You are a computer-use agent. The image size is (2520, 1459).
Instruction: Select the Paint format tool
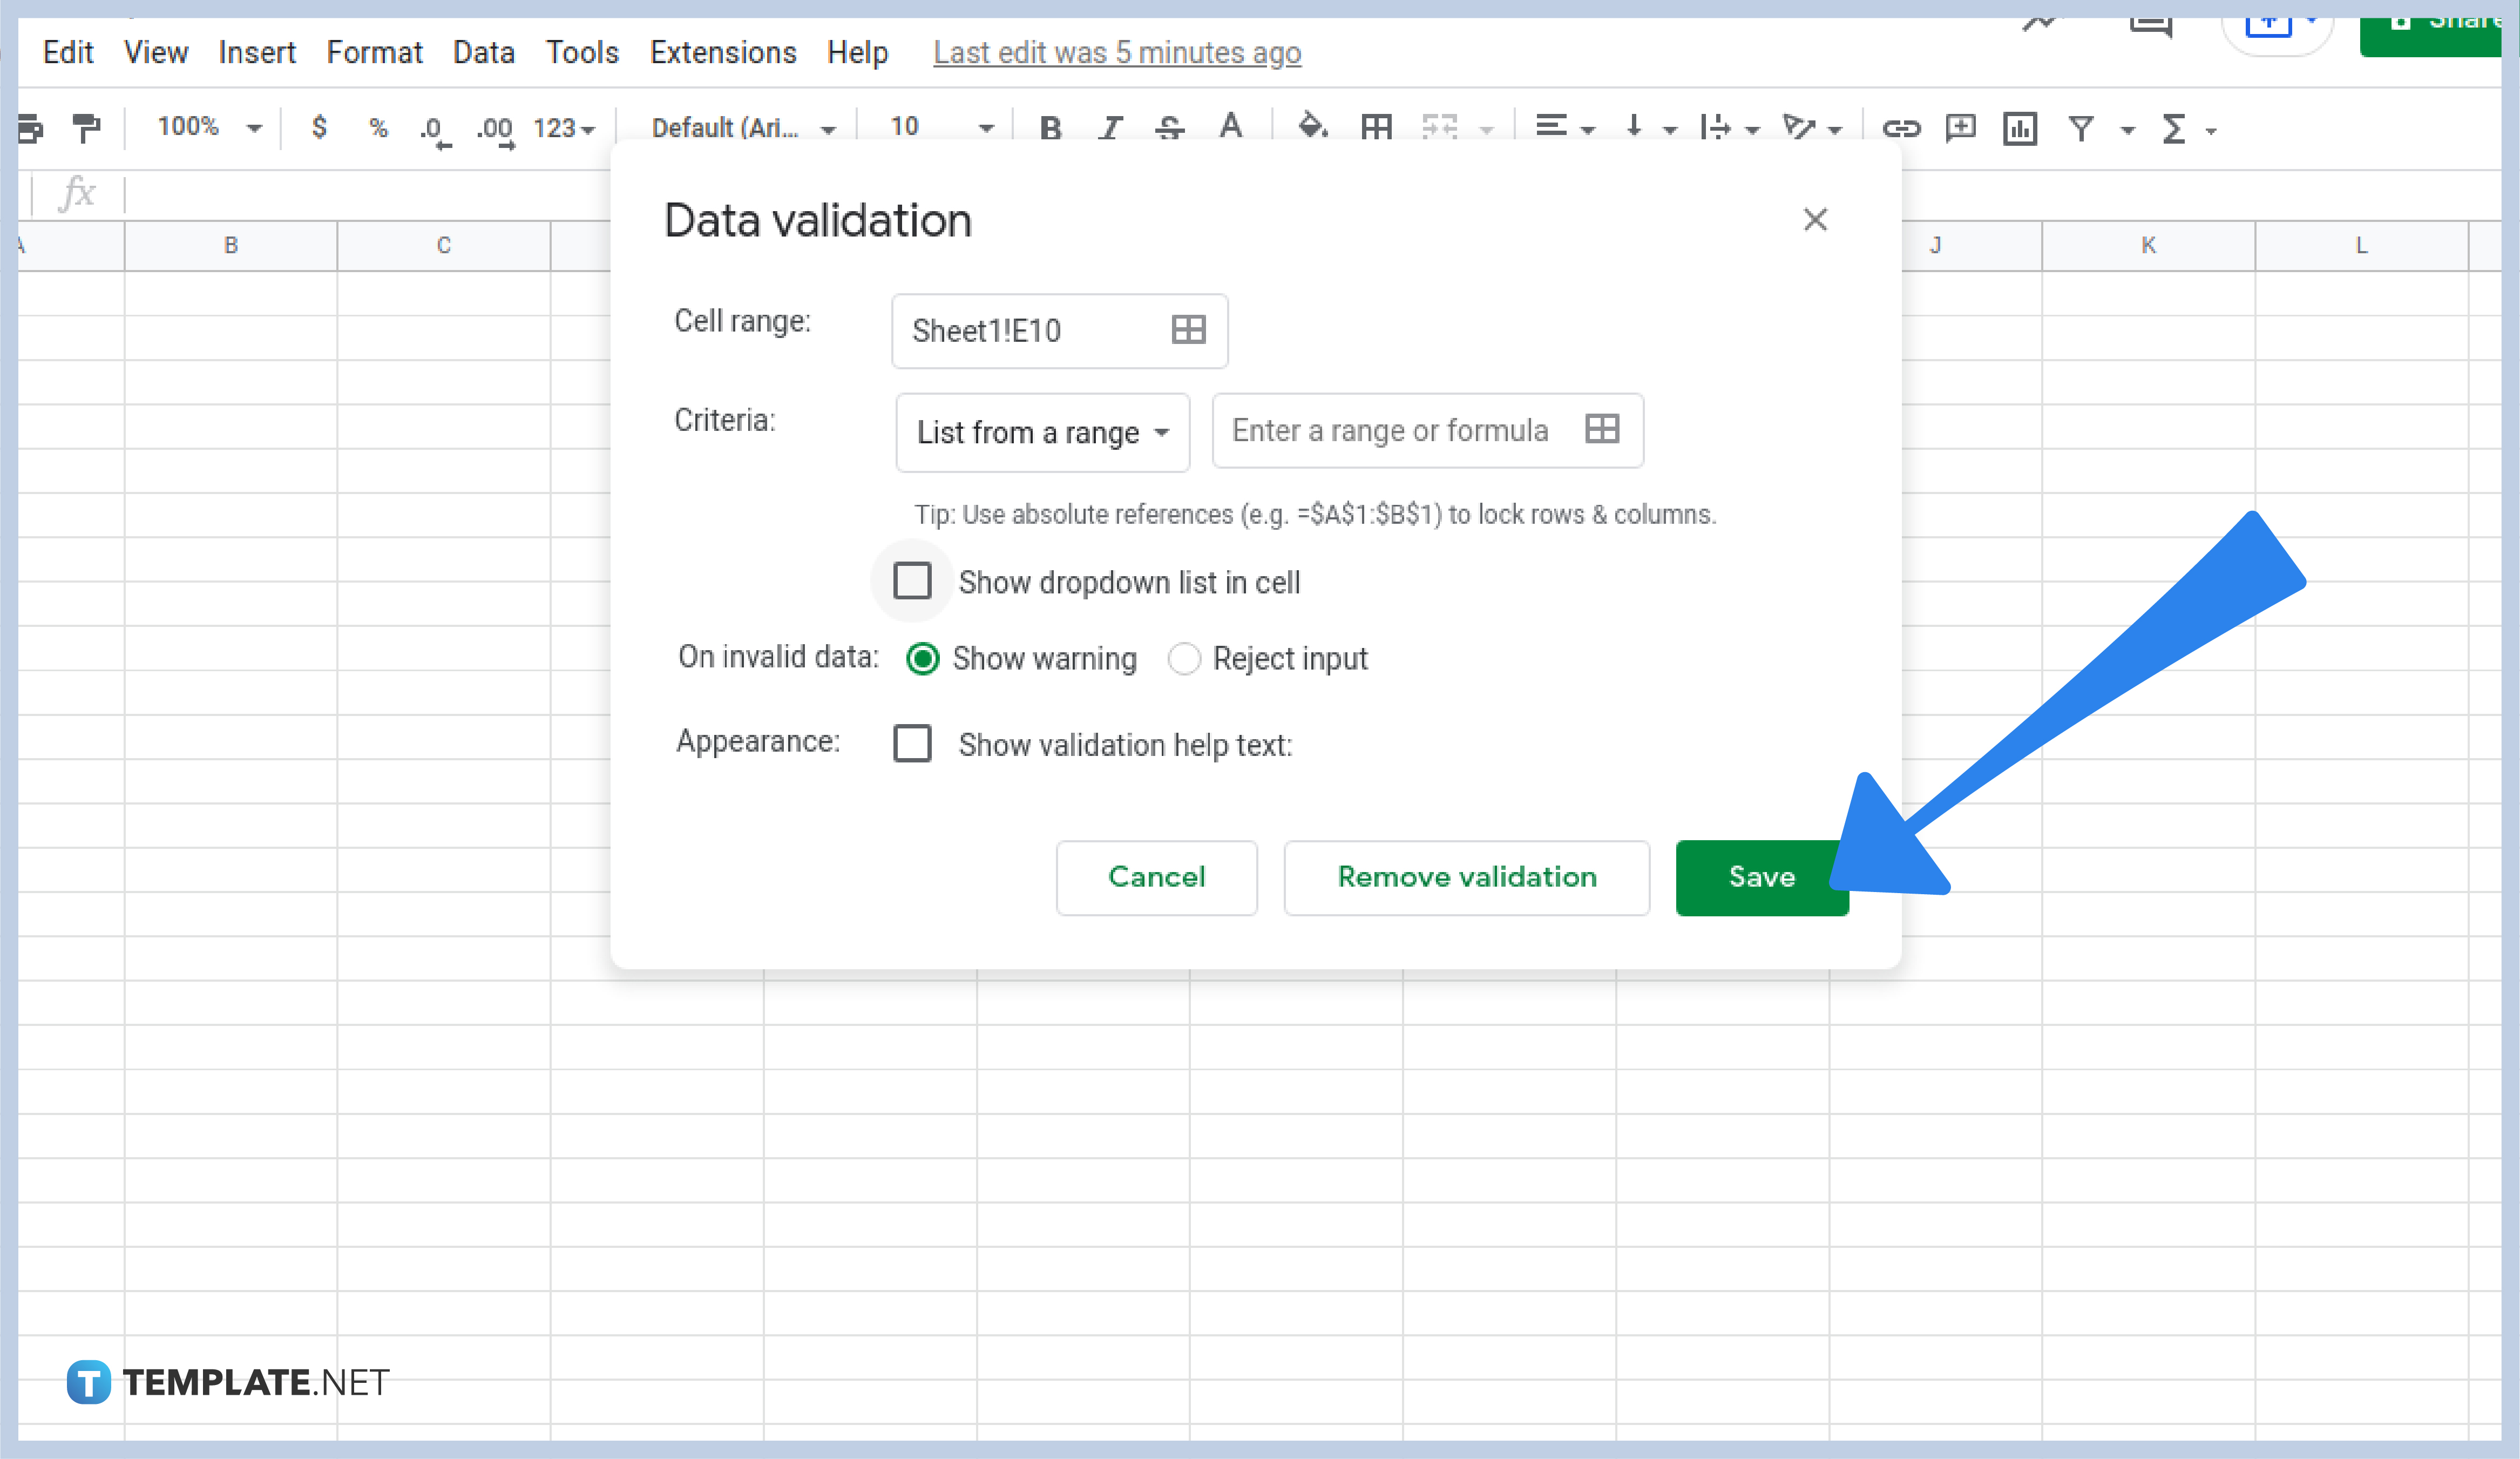click(x=88, y=128)
